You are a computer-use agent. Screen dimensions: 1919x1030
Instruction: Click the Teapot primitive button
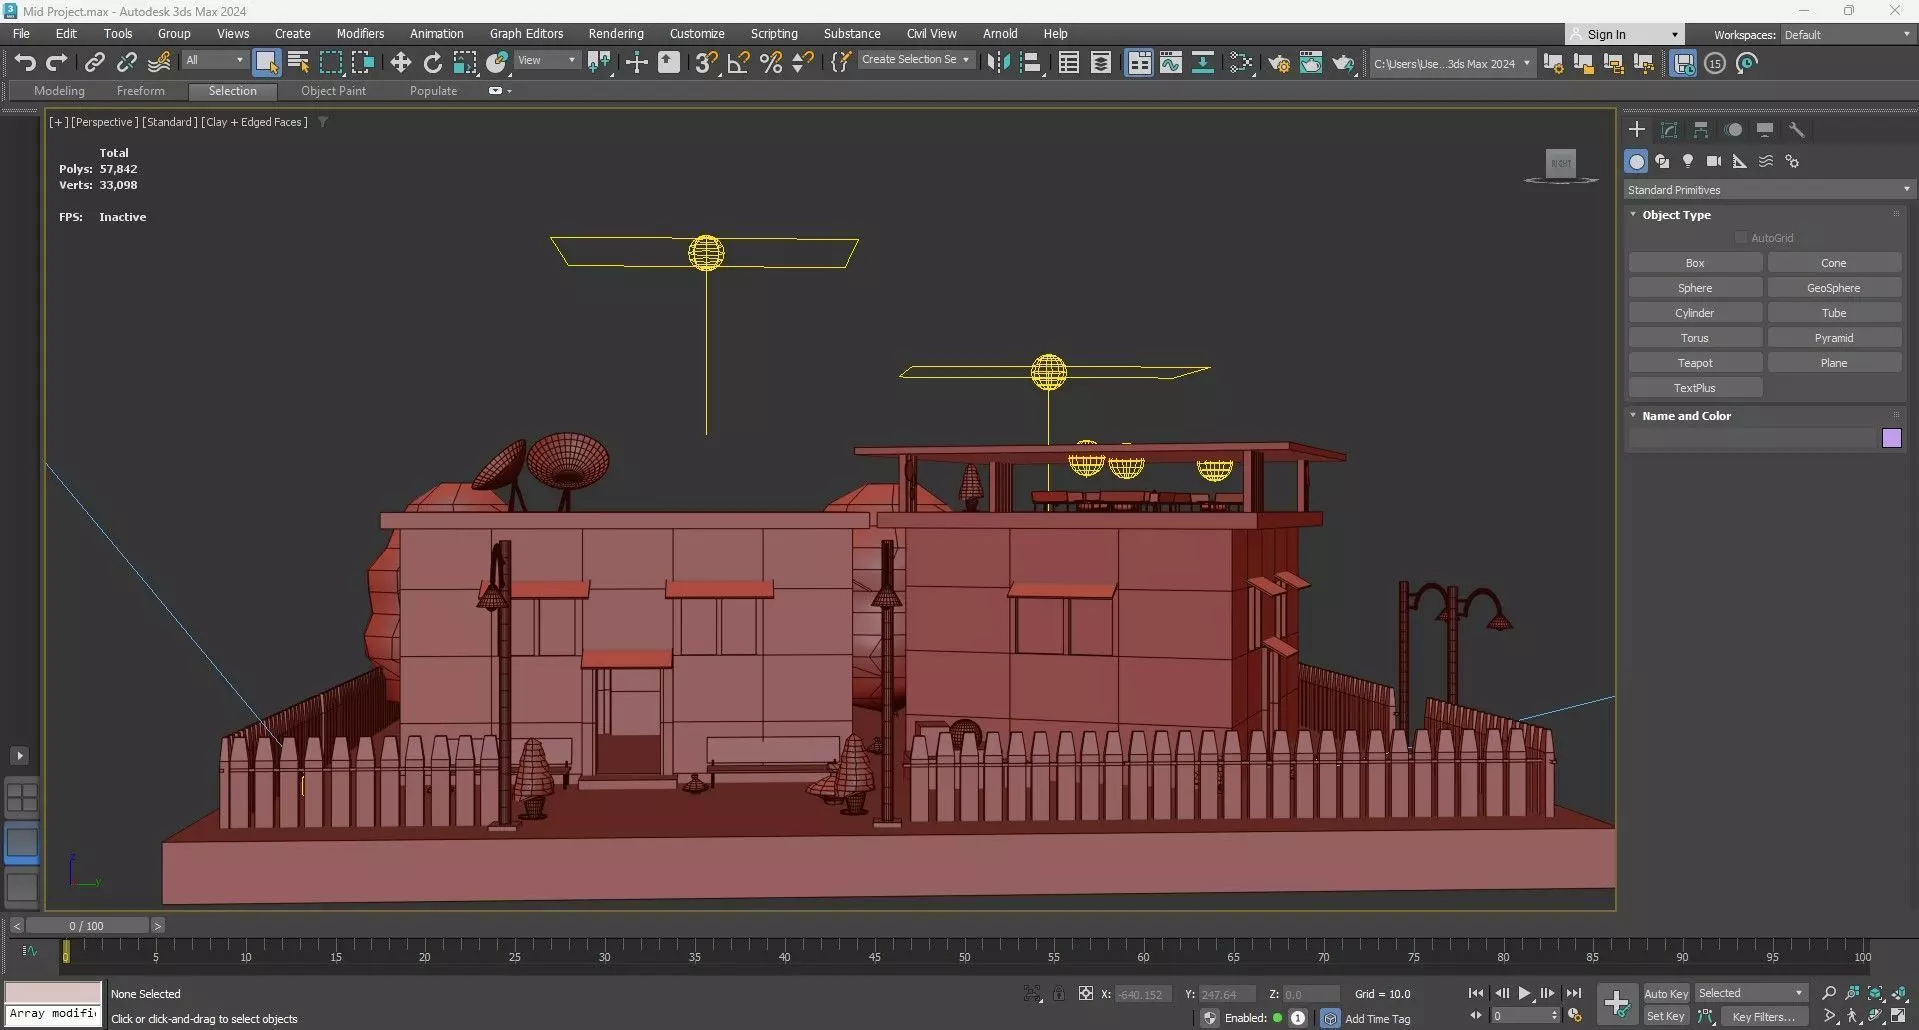click(1695, 363)
